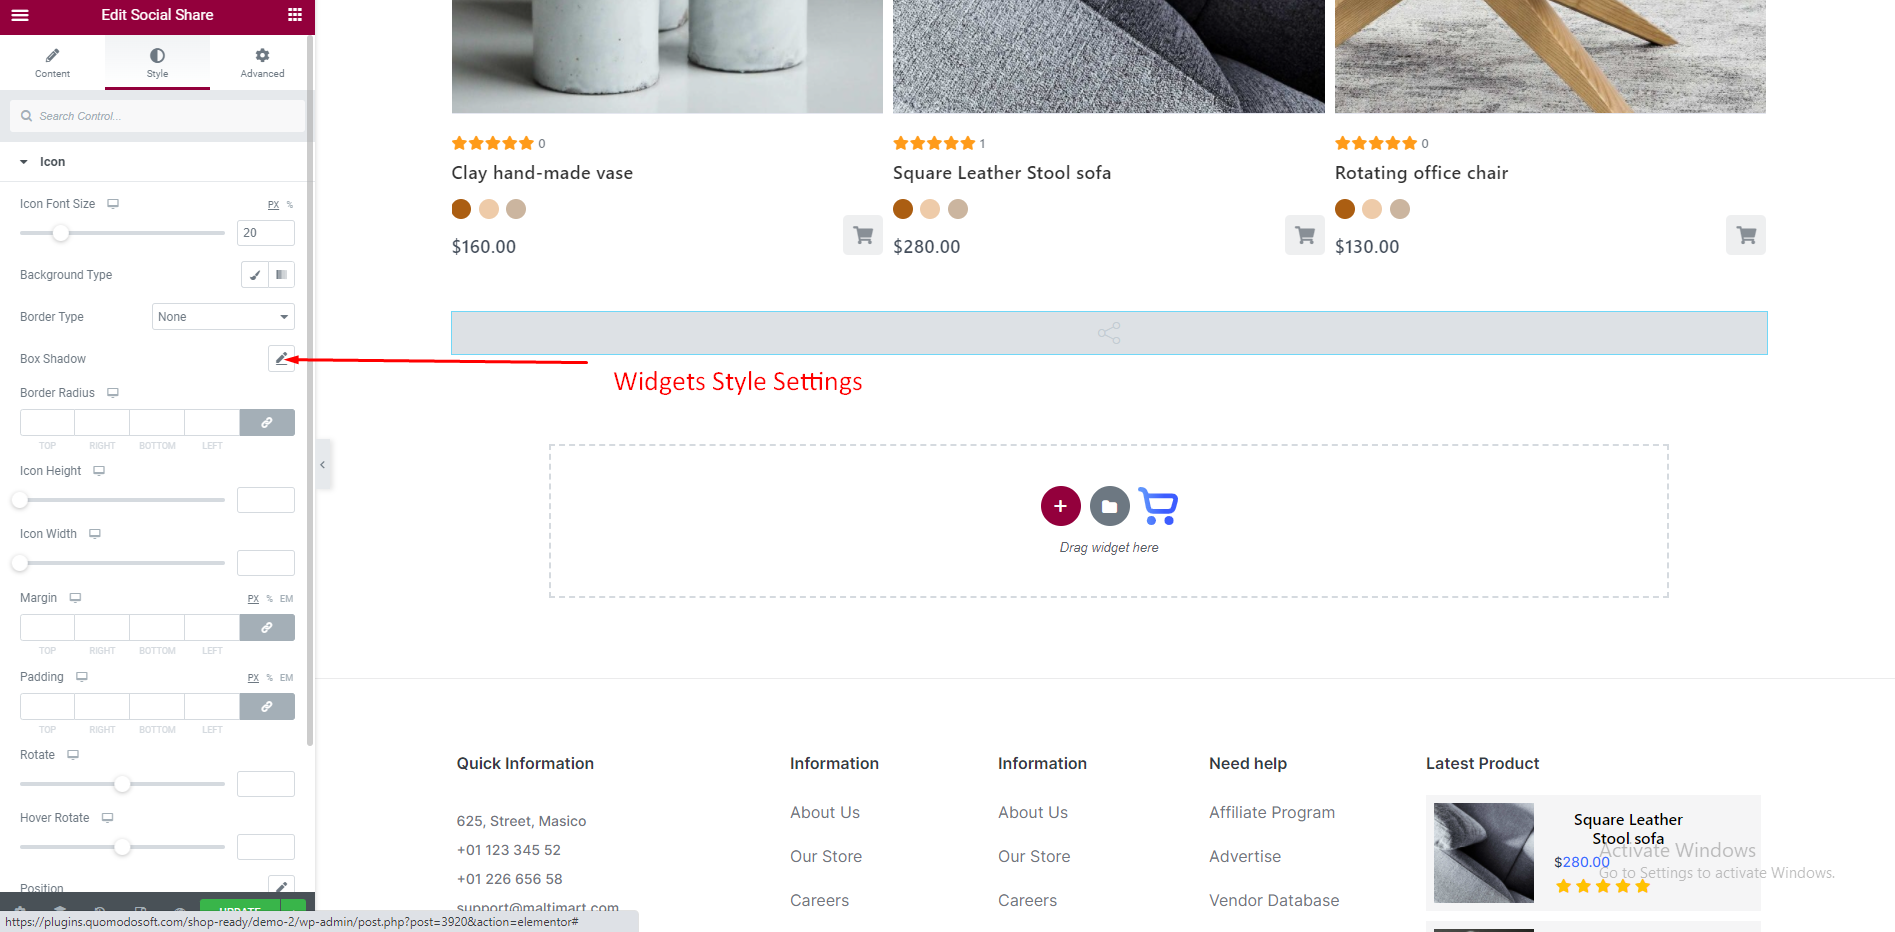Open the Elementor hamburger menu
This screenshot has height=932, width=1895.
(x=20, y=15)
